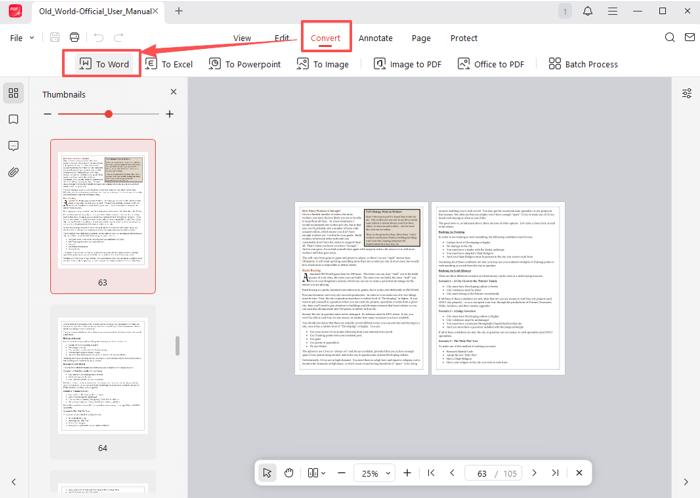Image resolution: width=700 pixels, height=498 pixels.
Task: Zoom out with the bottom minus button
Action: coord(342,473)
